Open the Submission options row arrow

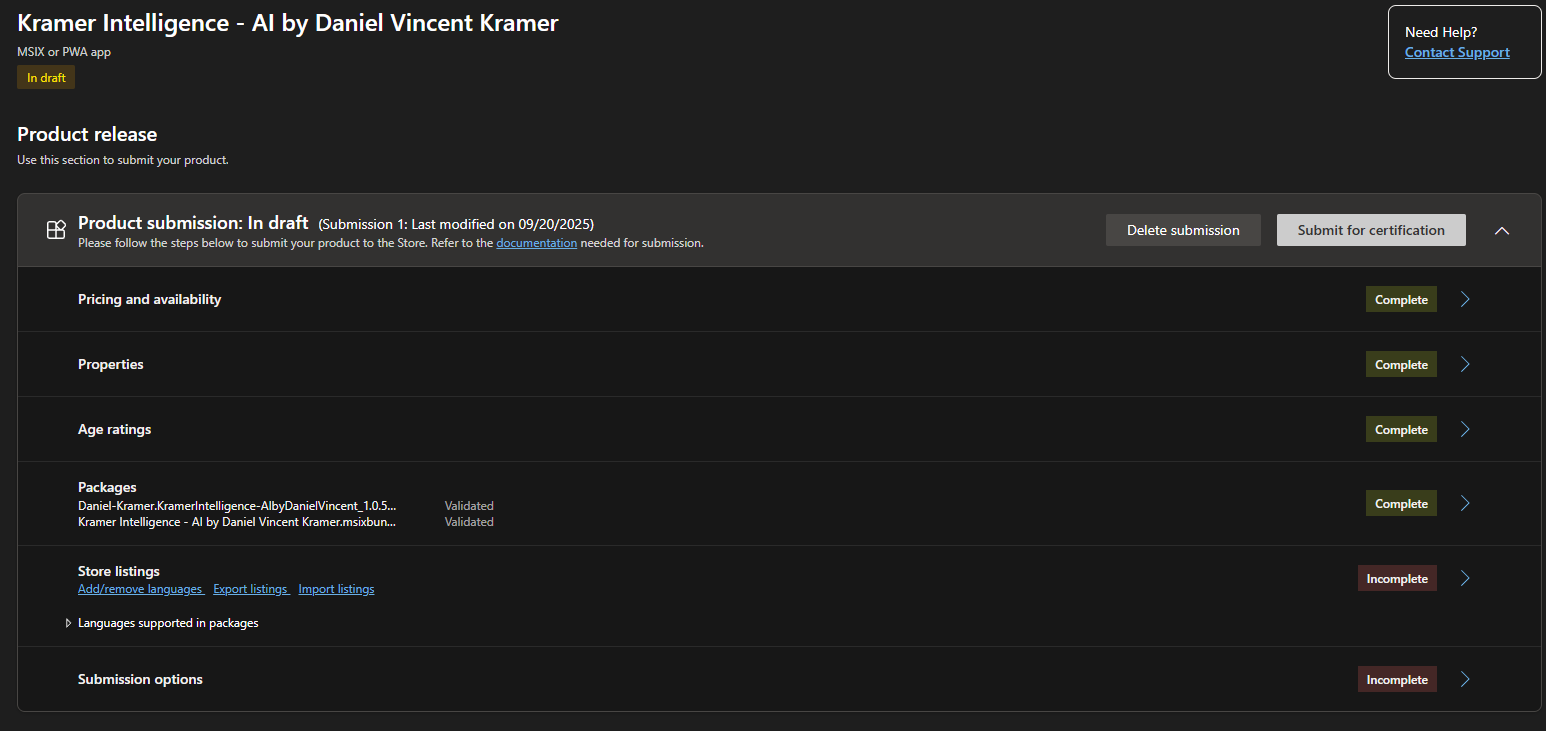pyautogui.click(x=1465, y=679)
